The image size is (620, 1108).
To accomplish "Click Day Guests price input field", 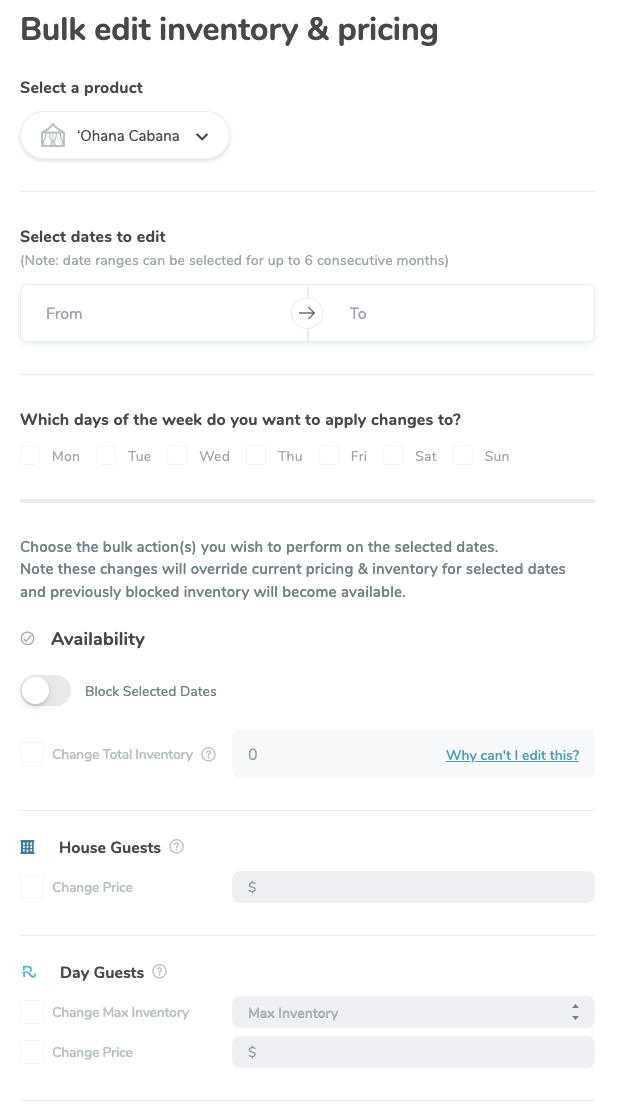I will coord(413,1052).
